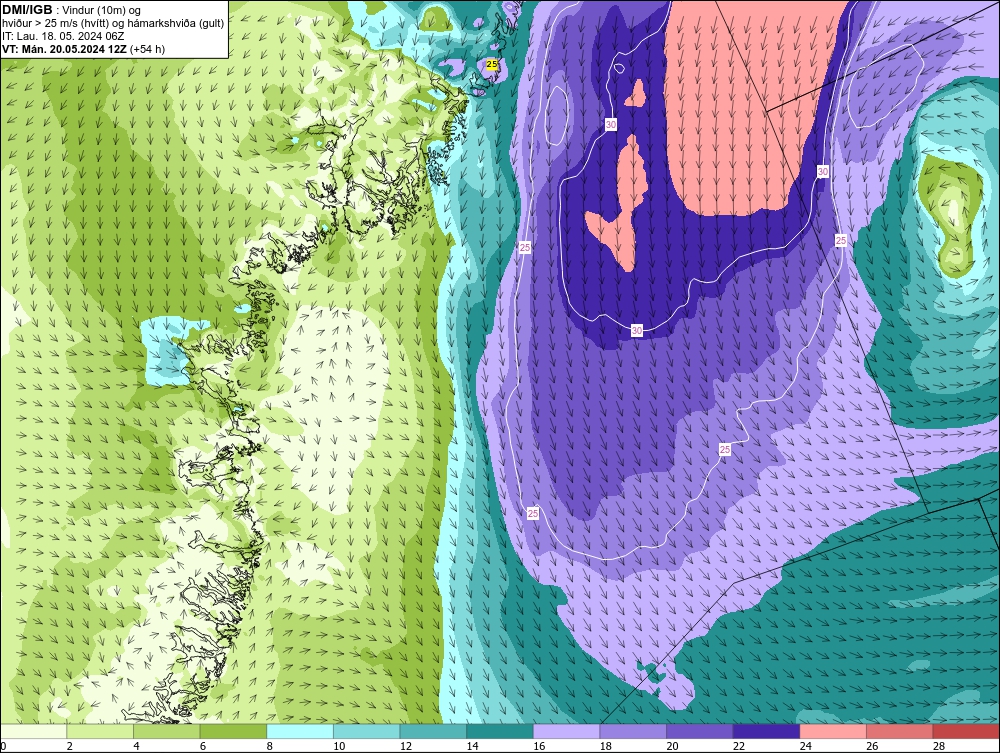Click the 10–12 m/s light teal swatch
This screenshot has height=753, width=1000.
click(366, 731)
